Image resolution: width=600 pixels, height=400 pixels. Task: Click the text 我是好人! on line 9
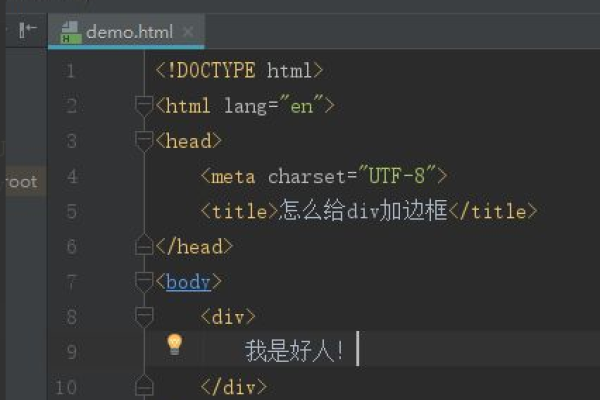coord(294,350)
